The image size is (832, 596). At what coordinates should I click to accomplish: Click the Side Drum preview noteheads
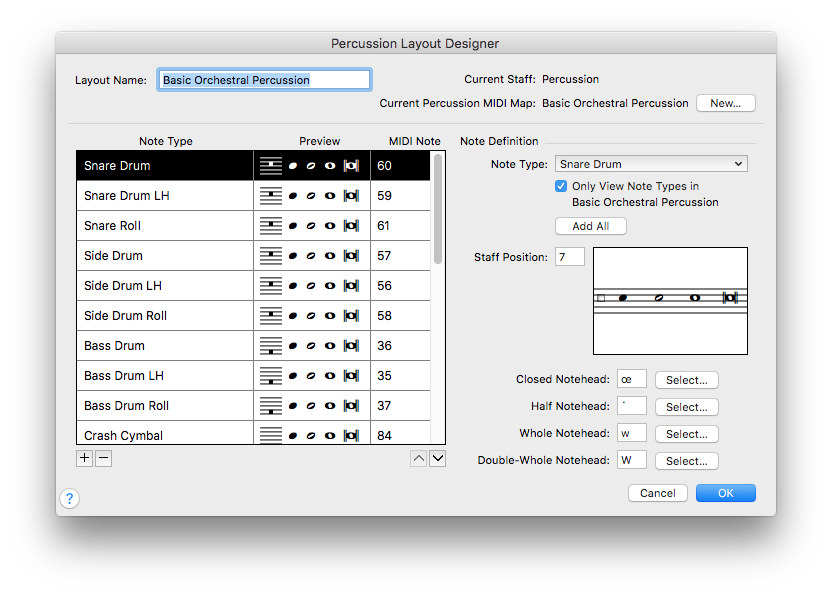pyautogui.click(x=312, y=256)
